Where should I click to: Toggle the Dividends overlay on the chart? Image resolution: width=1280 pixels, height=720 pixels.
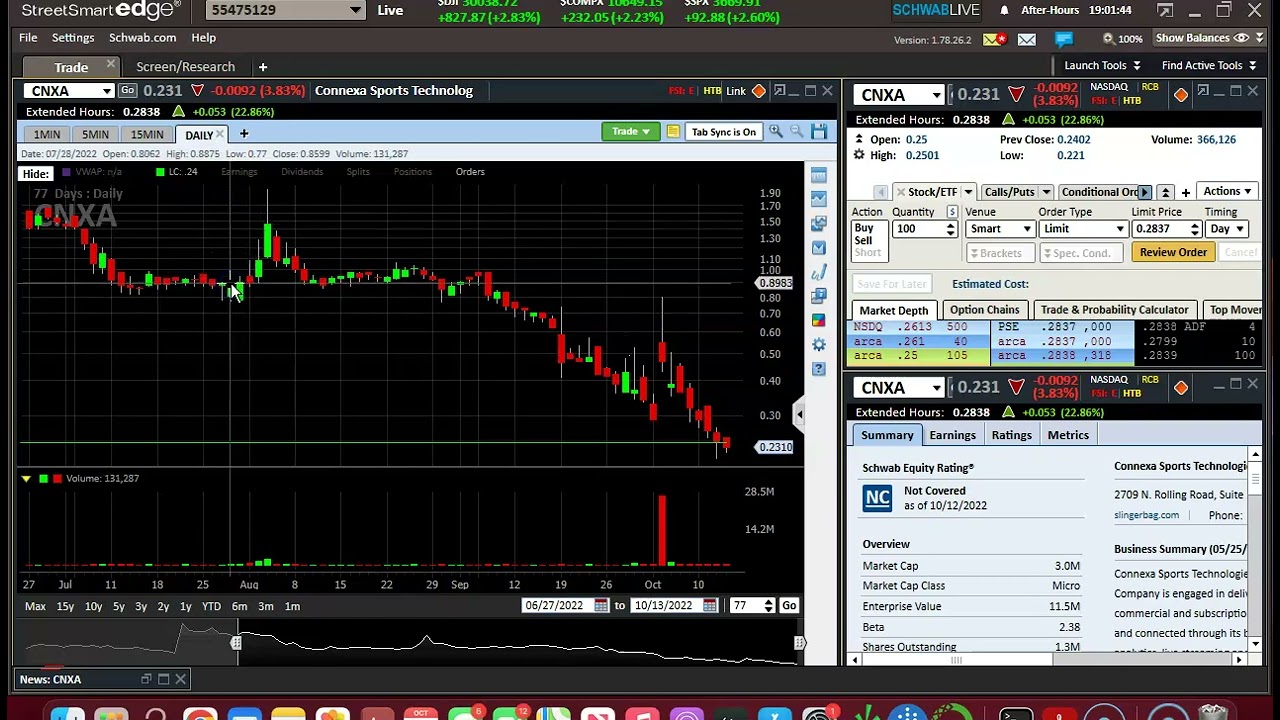(302, 172)
